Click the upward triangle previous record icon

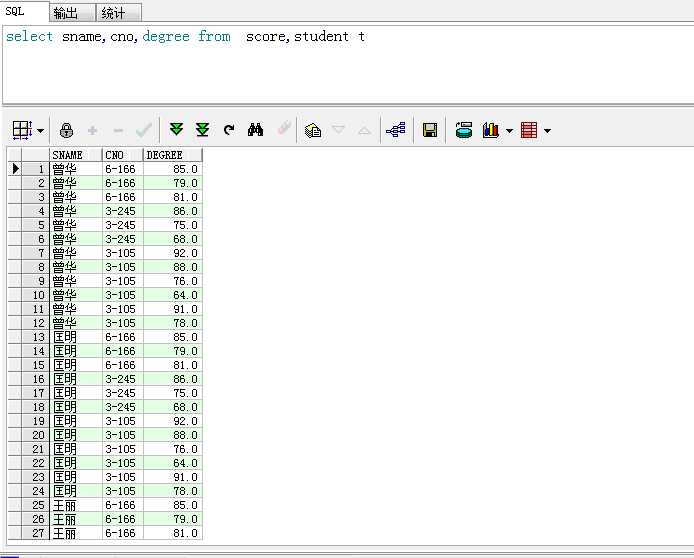(364, 130)
